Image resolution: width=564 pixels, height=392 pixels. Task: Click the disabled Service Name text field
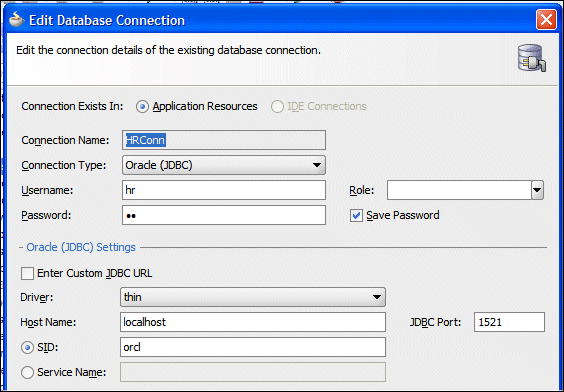coord(253,372)
